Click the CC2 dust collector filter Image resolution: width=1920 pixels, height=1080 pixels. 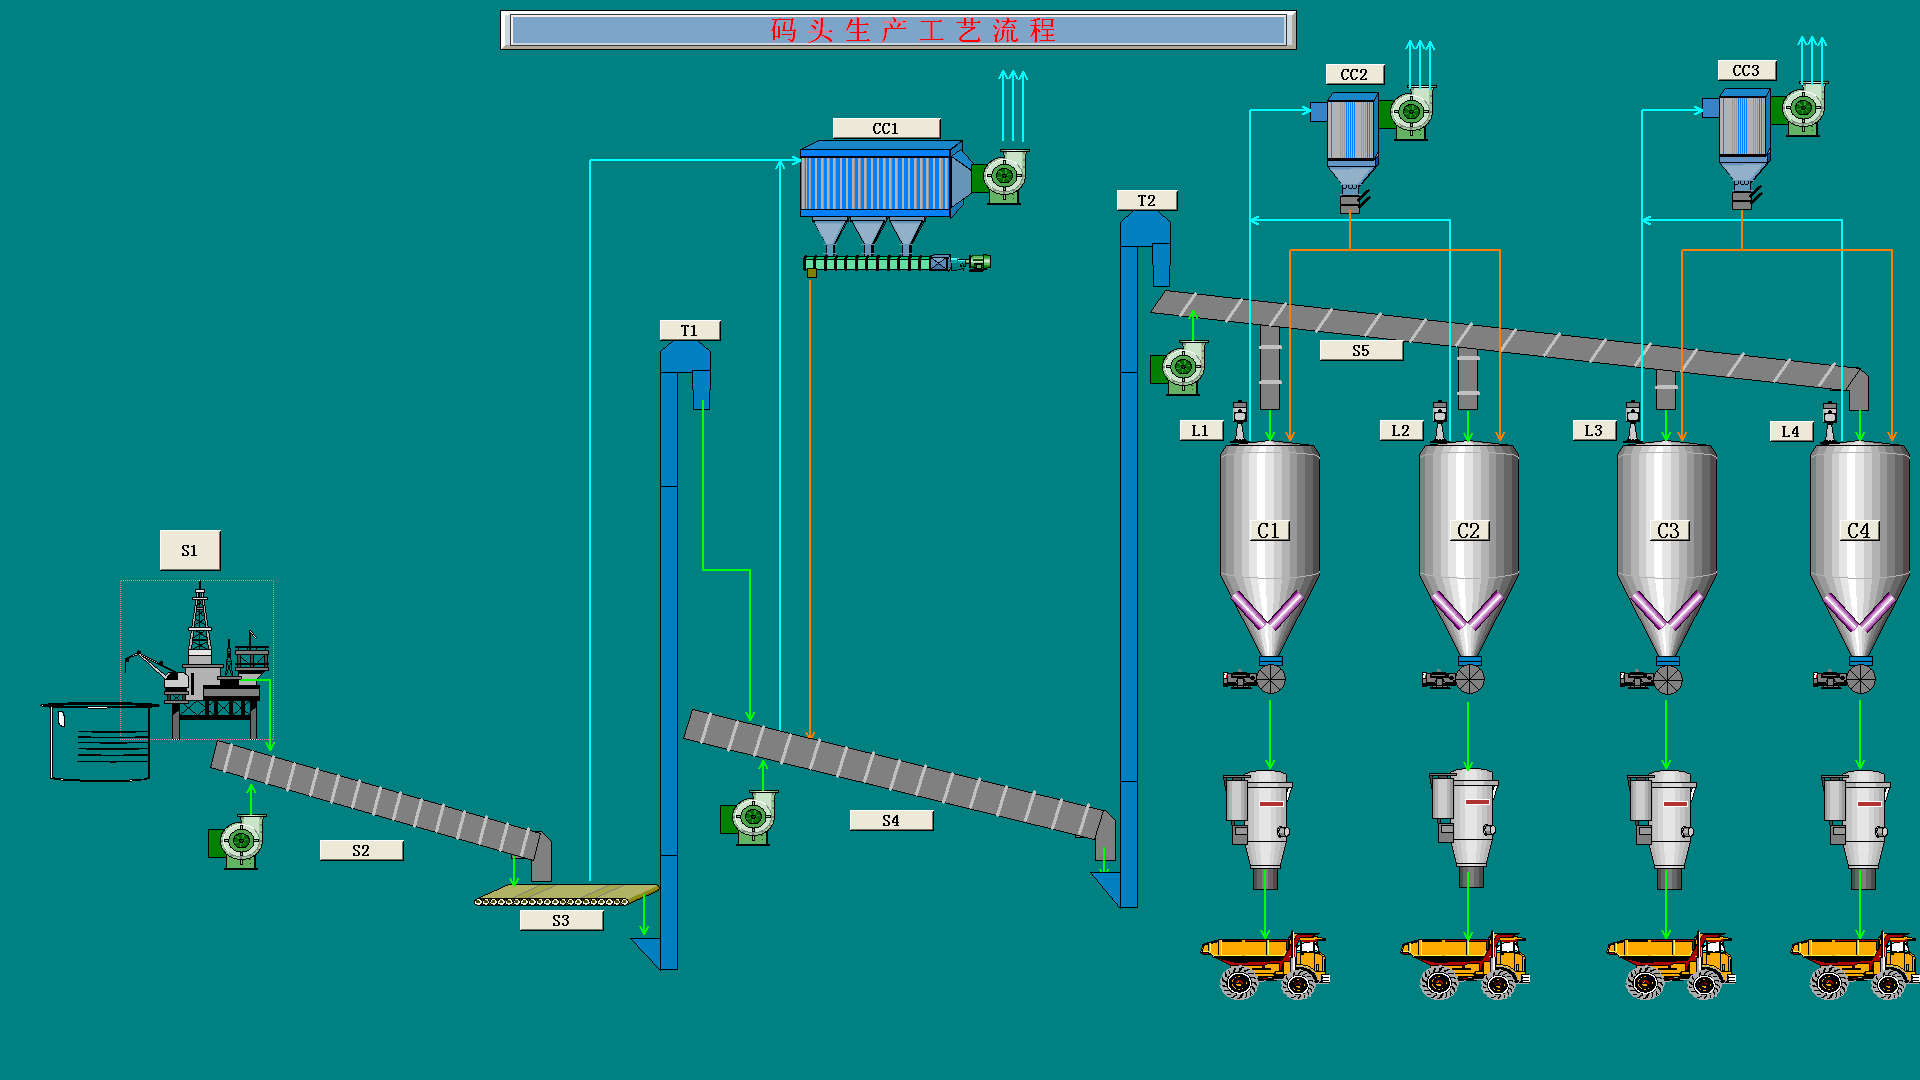point(1350,130)
